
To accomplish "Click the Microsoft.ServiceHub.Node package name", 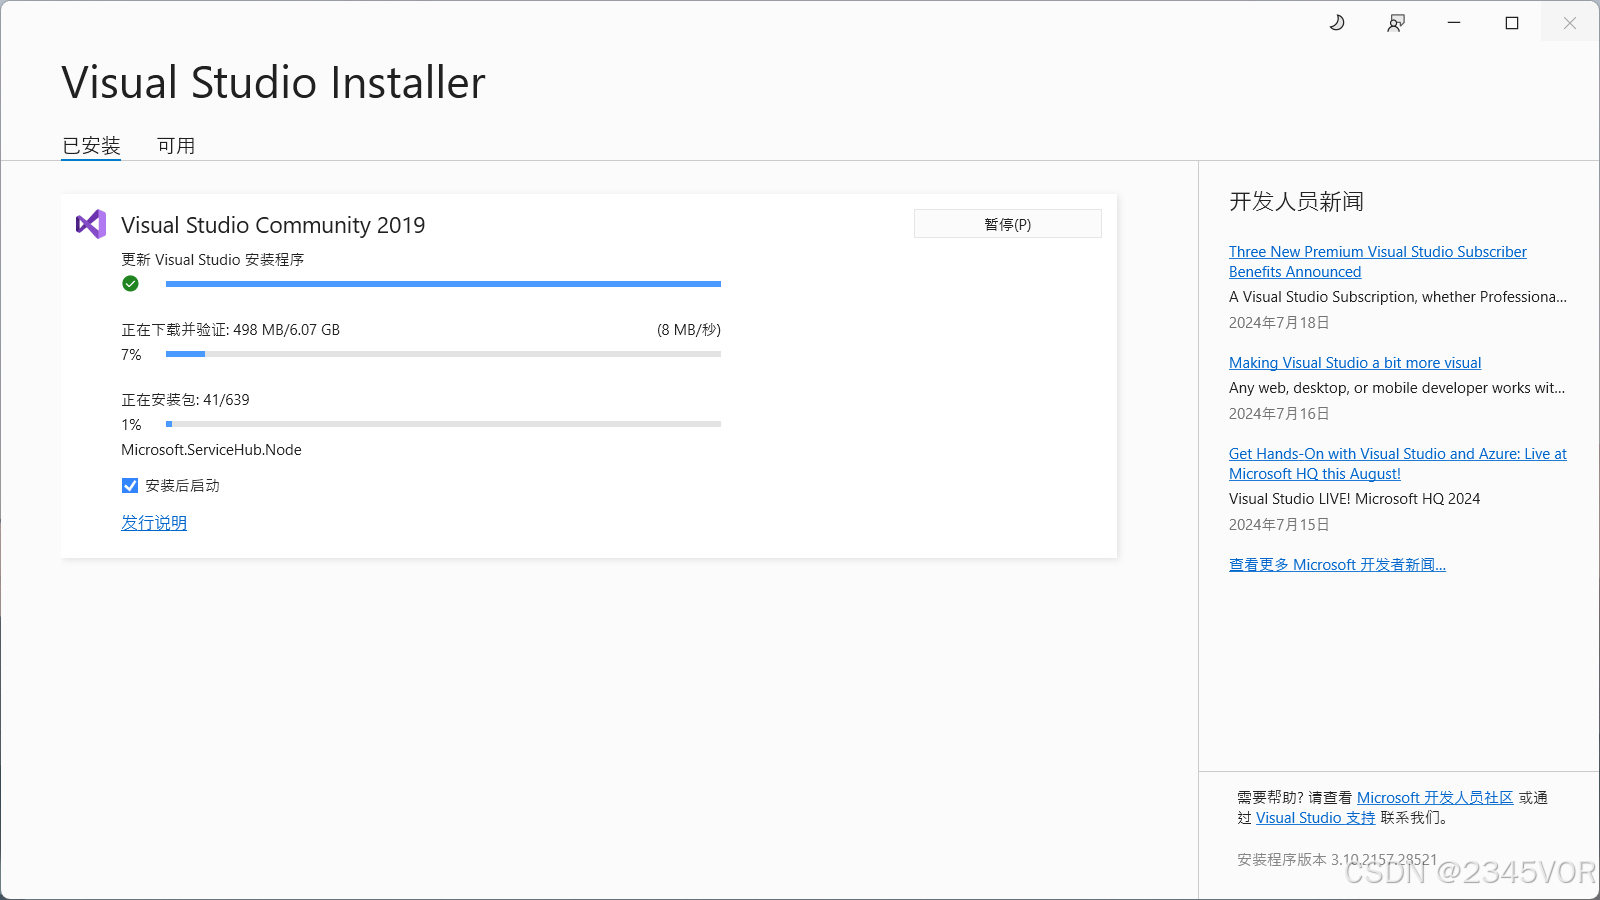I will (211, 450).
